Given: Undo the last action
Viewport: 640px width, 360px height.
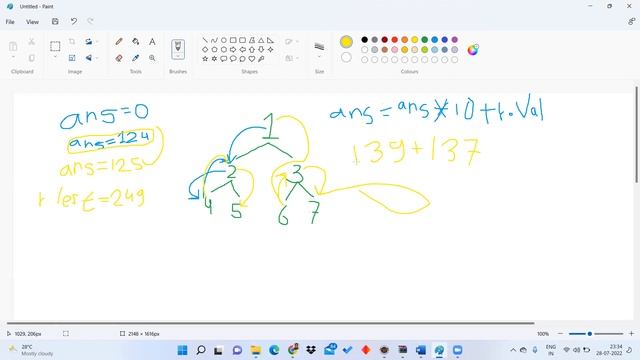Looking at the screenshot, I should point(73,21).
